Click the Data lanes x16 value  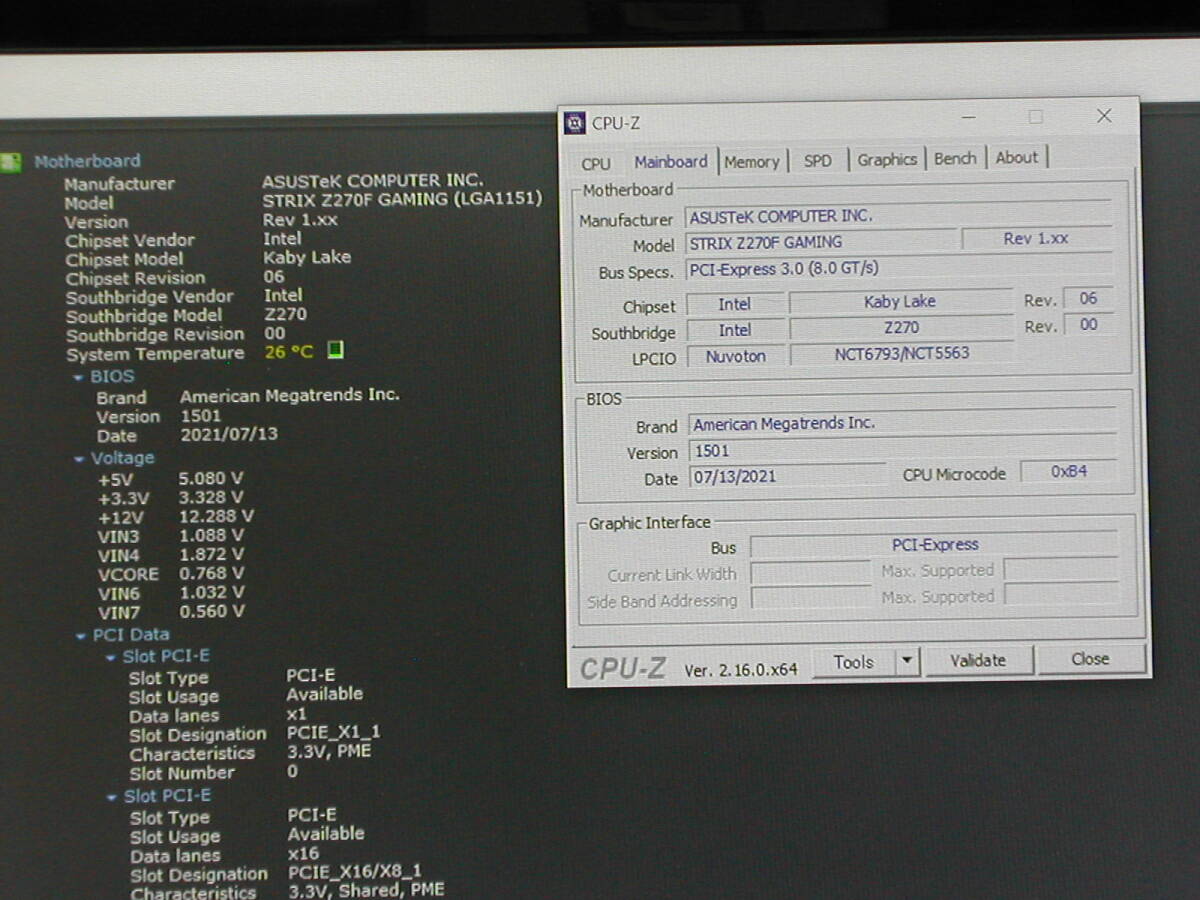pyautogui.click(x=303, y=853)
